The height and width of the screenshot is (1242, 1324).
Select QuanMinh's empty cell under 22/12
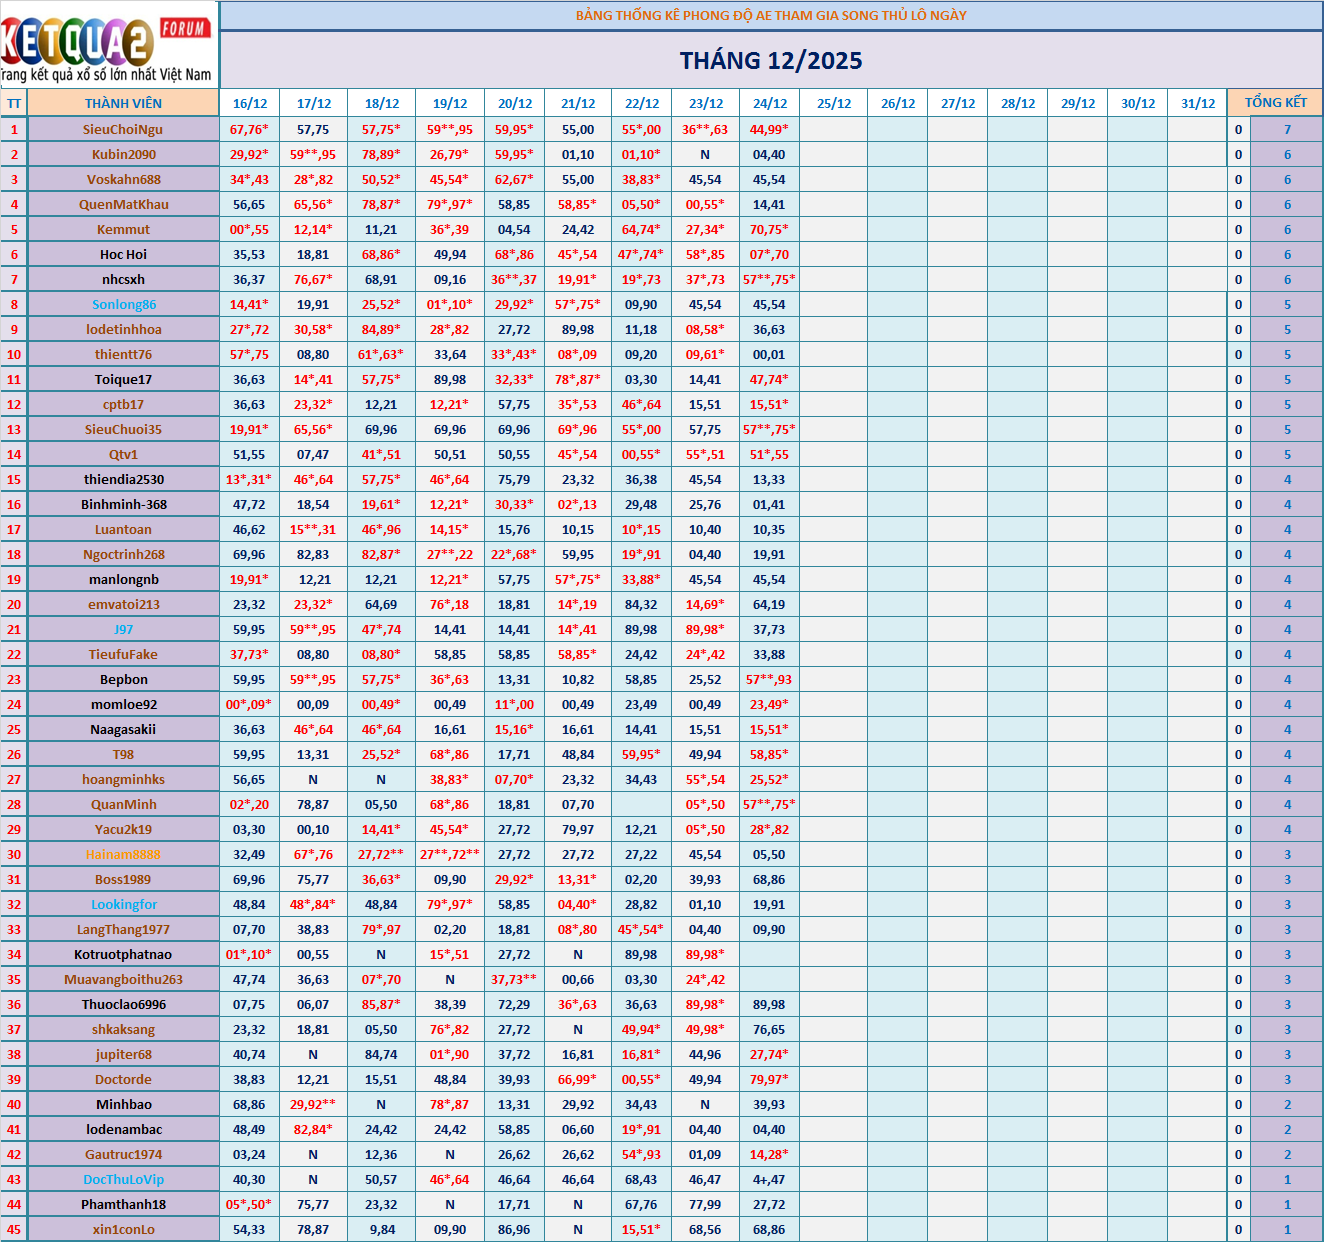point(641,804)
